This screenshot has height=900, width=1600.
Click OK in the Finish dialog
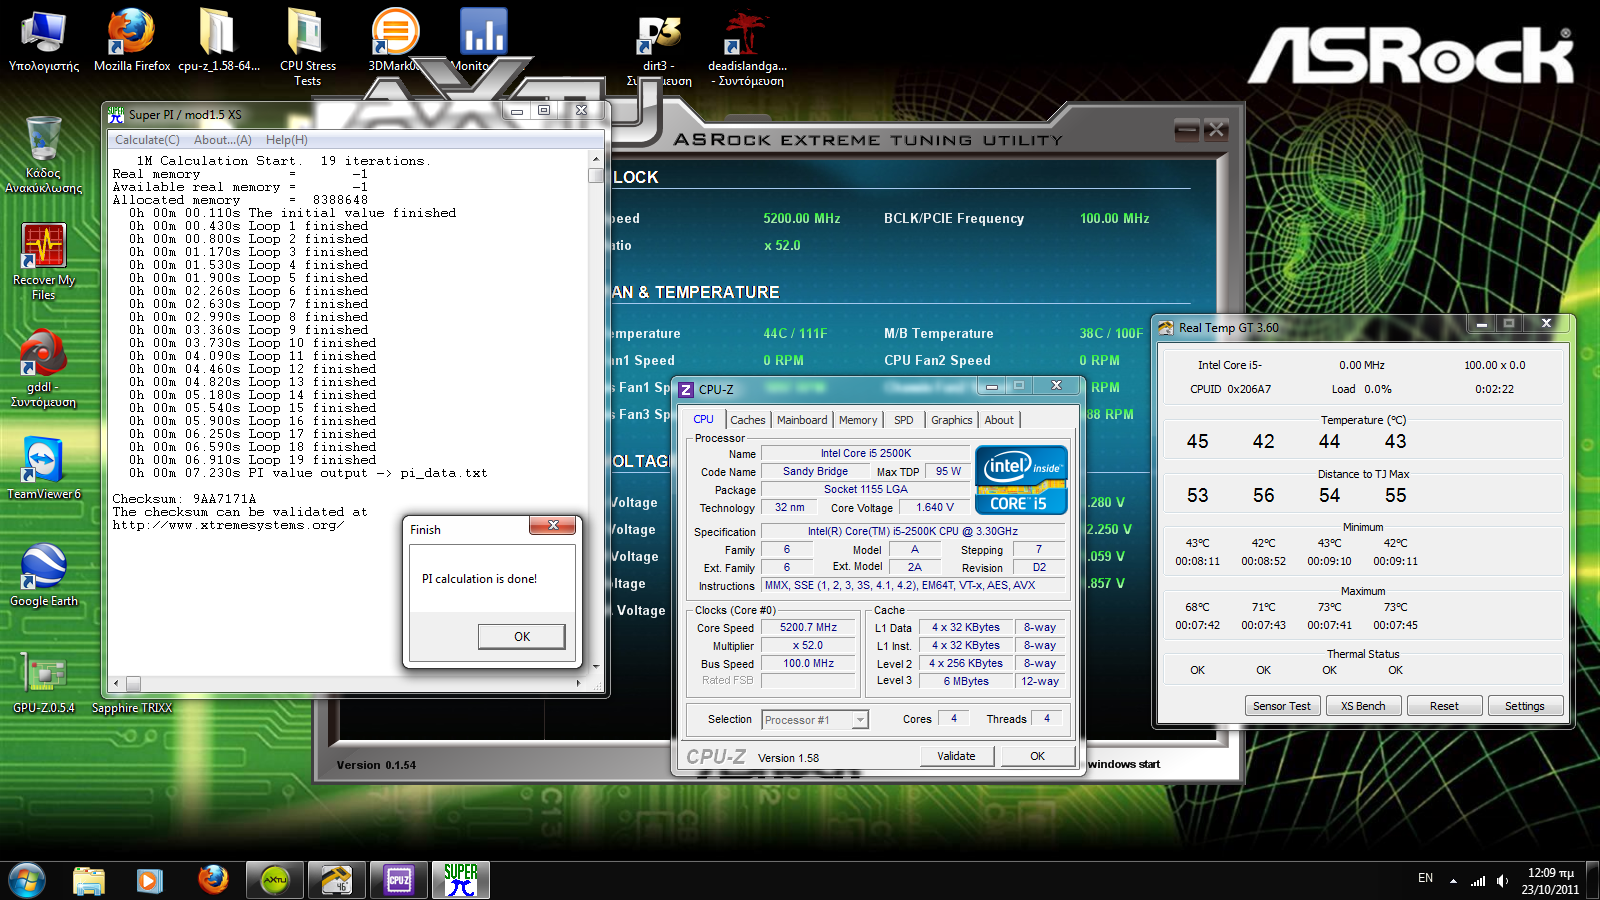522,636
